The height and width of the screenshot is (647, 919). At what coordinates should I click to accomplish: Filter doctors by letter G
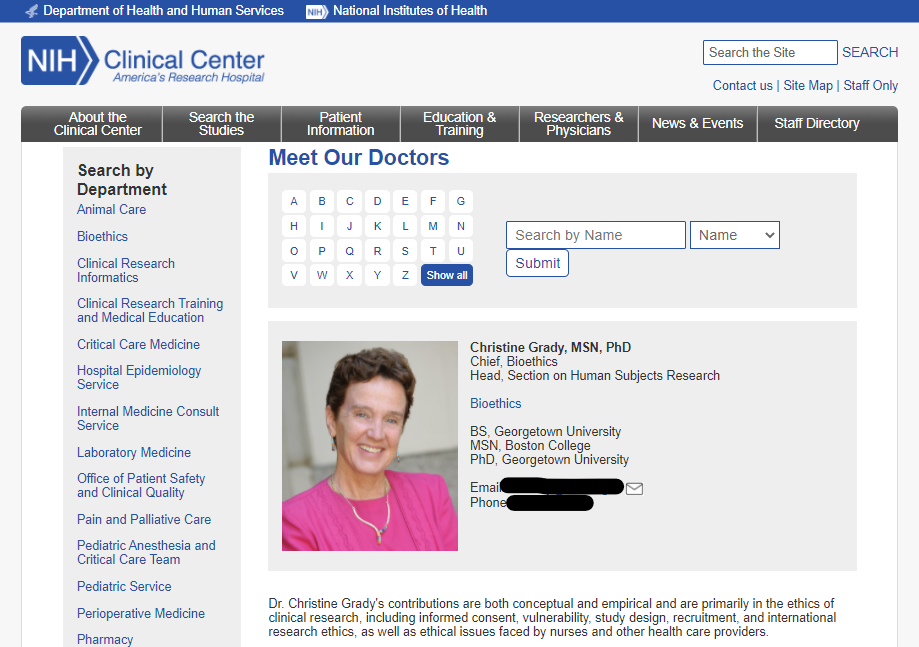(x=461, y=202)
